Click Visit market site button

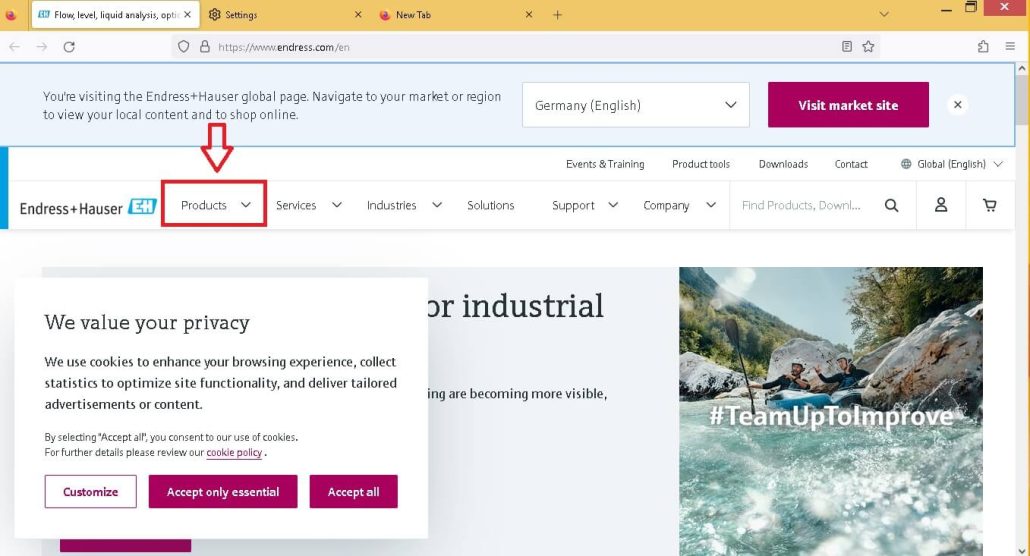coord(848,105)
